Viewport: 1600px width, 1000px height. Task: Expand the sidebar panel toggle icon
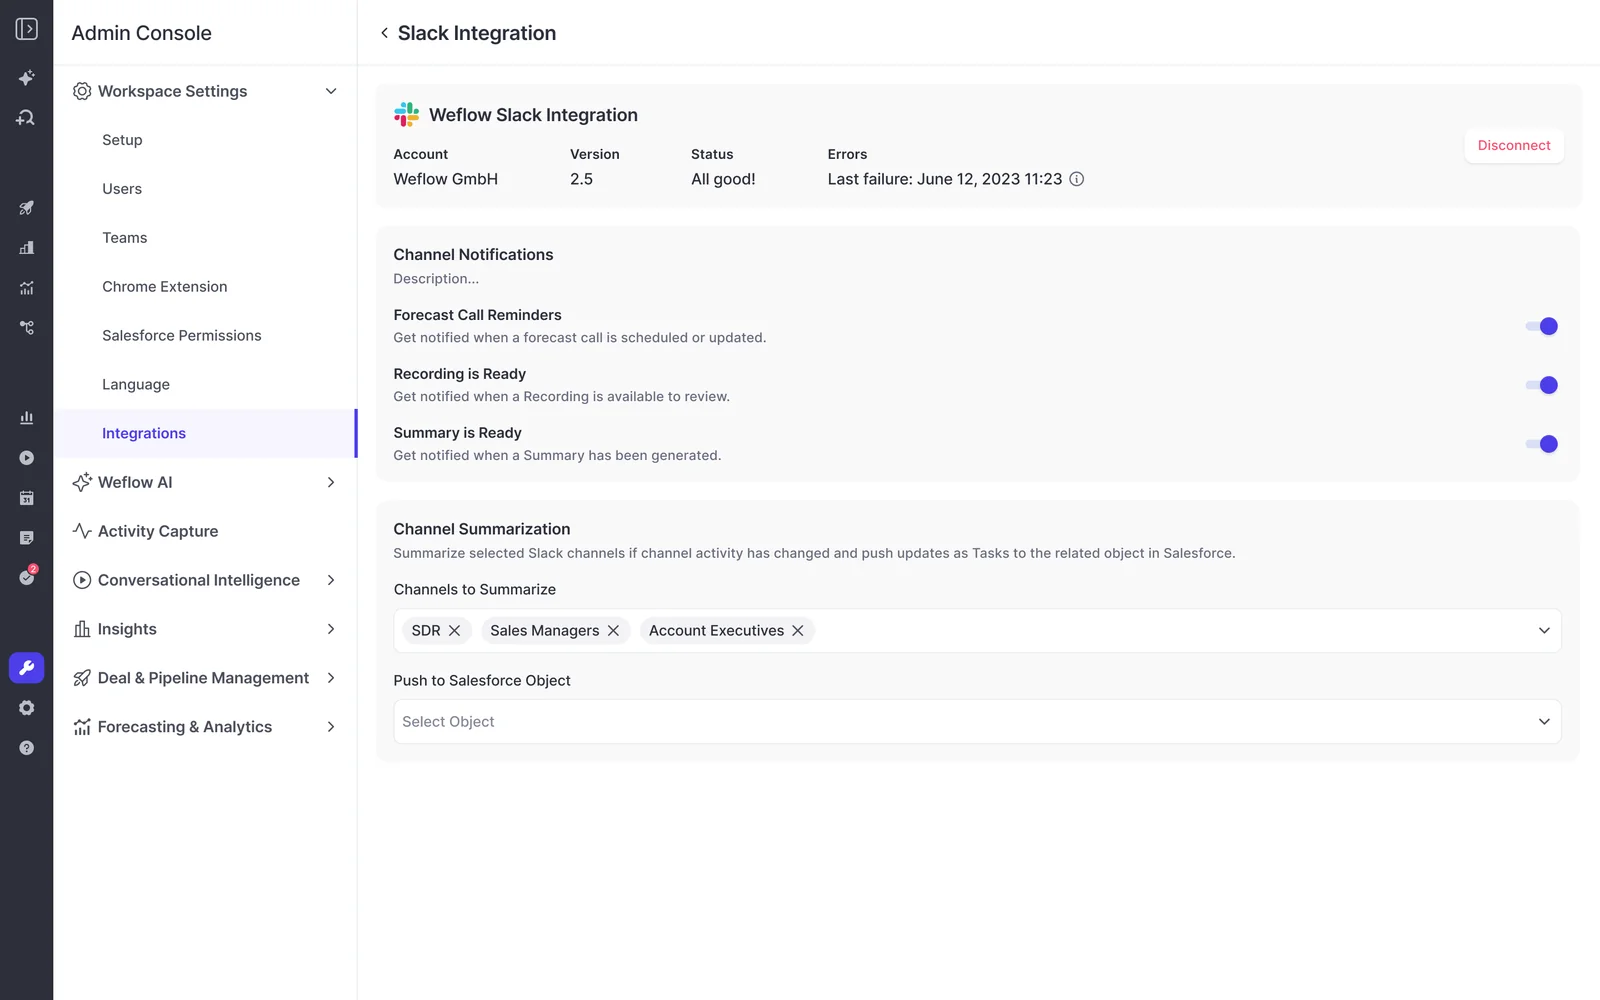pyautogui.click(x=27, y=29)
